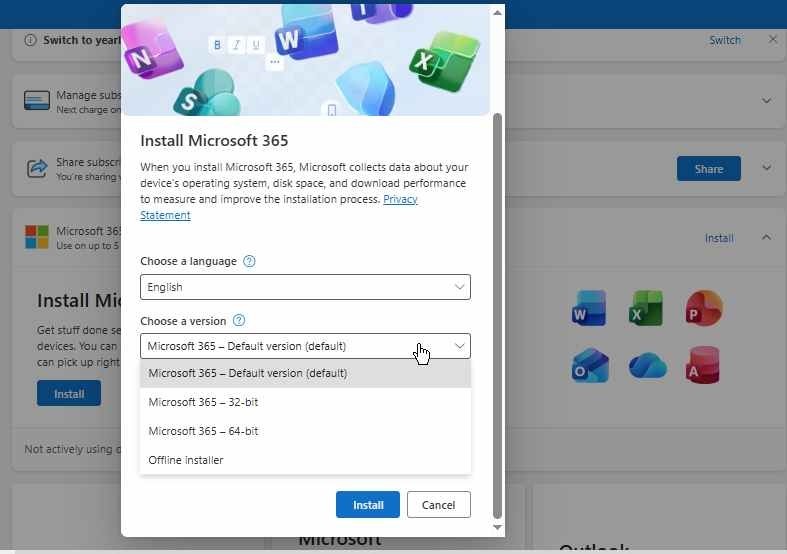Click the Microsoft logo in subscription row
This screenshot has height=554, width=787.
point(37,237)
